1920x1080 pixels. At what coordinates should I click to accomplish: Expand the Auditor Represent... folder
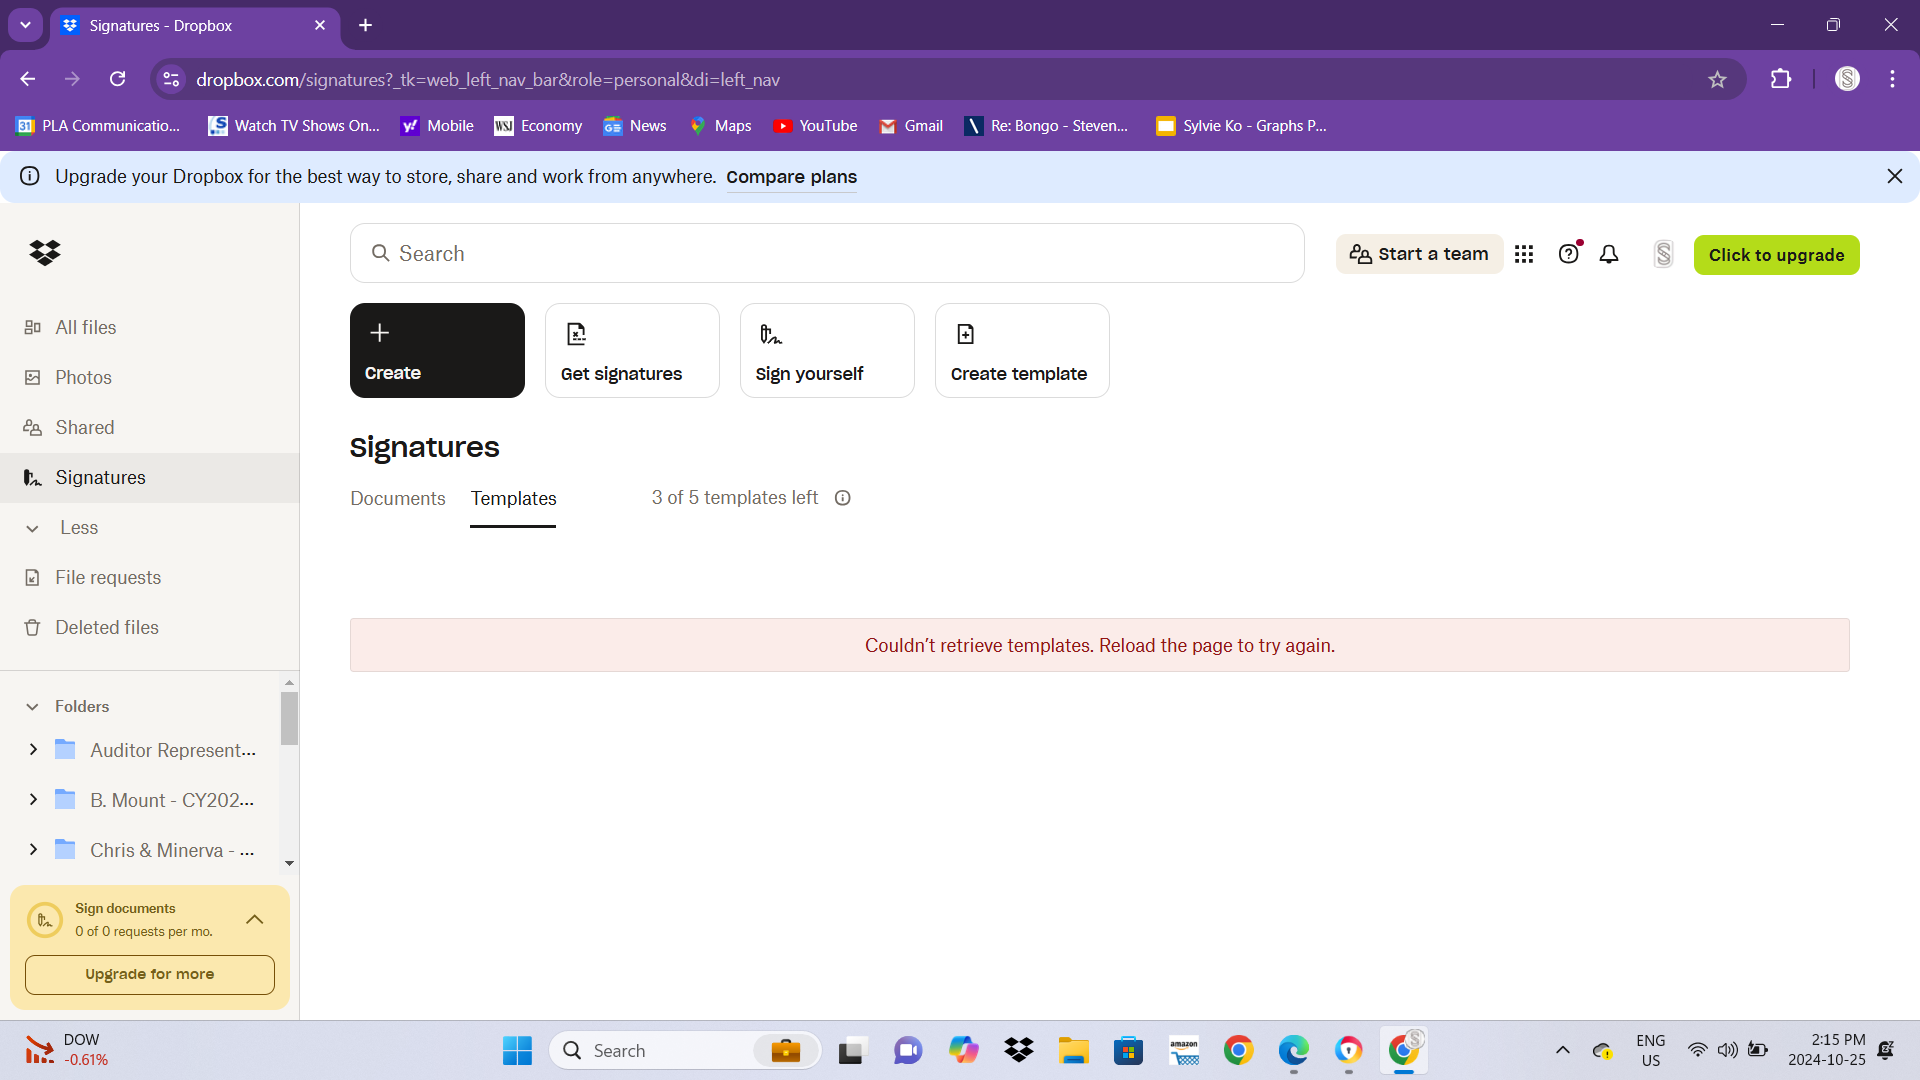click(32, 750)
